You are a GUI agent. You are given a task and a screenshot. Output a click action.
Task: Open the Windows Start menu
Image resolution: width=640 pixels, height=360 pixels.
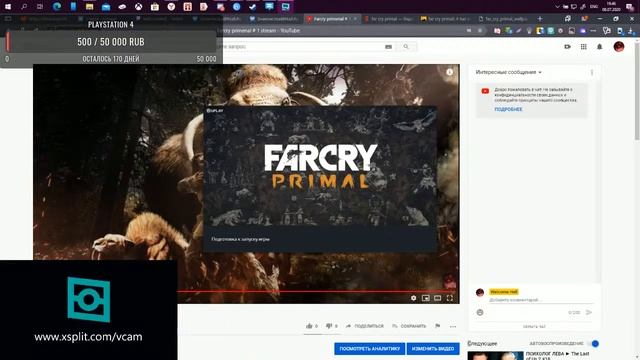pos(8,7)
